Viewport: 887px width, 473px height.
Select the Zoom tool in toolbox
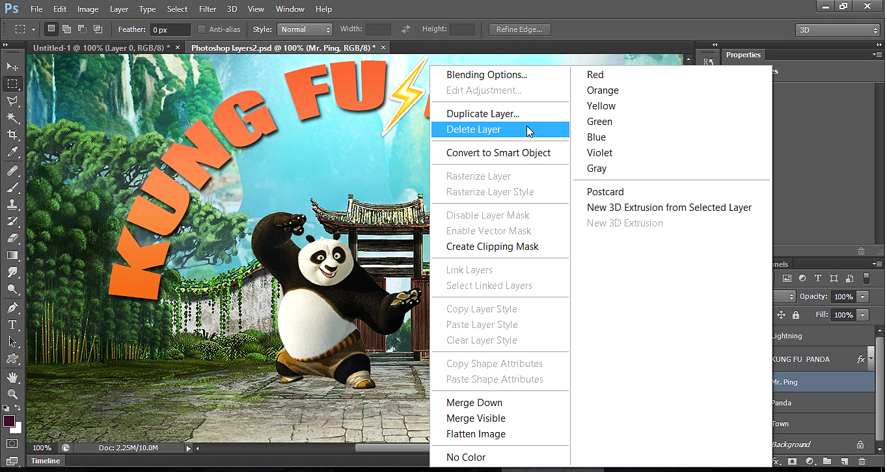12,394
